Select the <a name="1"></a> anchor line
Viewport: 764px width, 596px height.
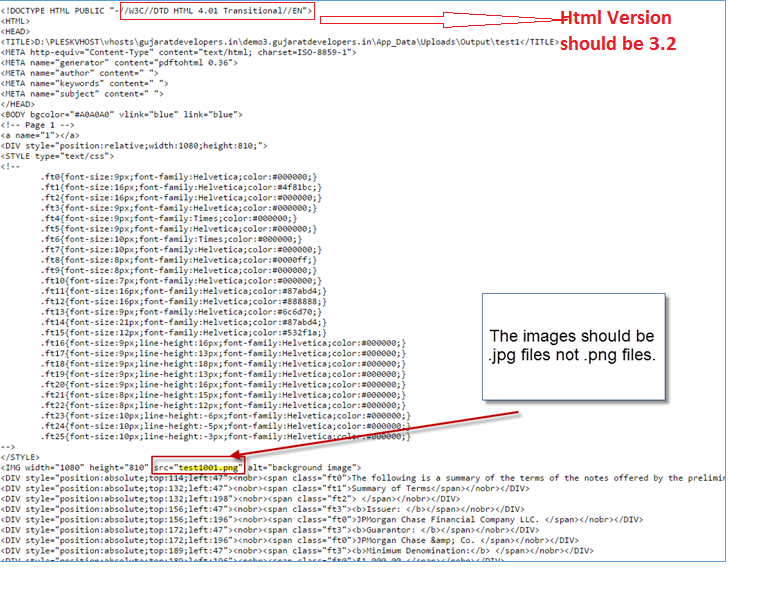point(40,135)
